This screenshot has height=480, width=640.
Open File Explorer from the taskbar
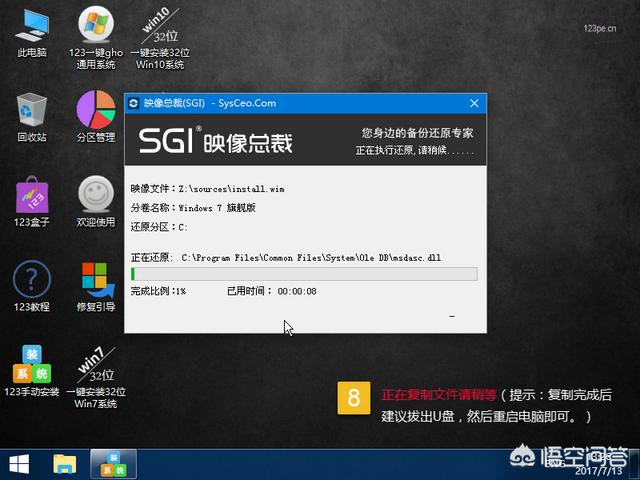65,463
